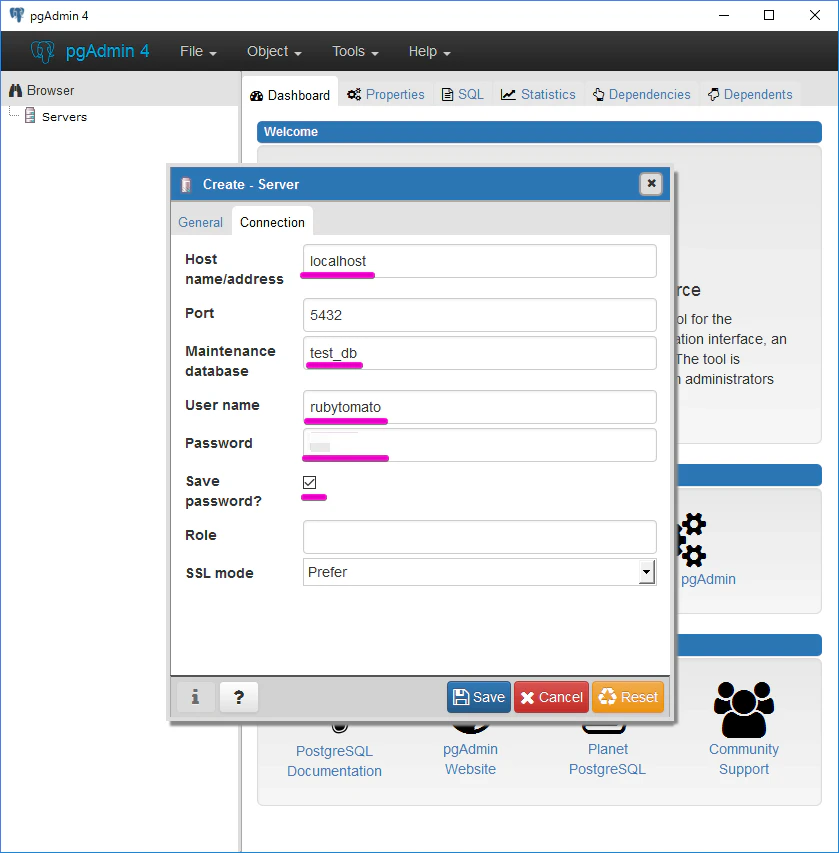Select the Servers label in Browser tree
839x853 pixels.
(x=64, y=117)
